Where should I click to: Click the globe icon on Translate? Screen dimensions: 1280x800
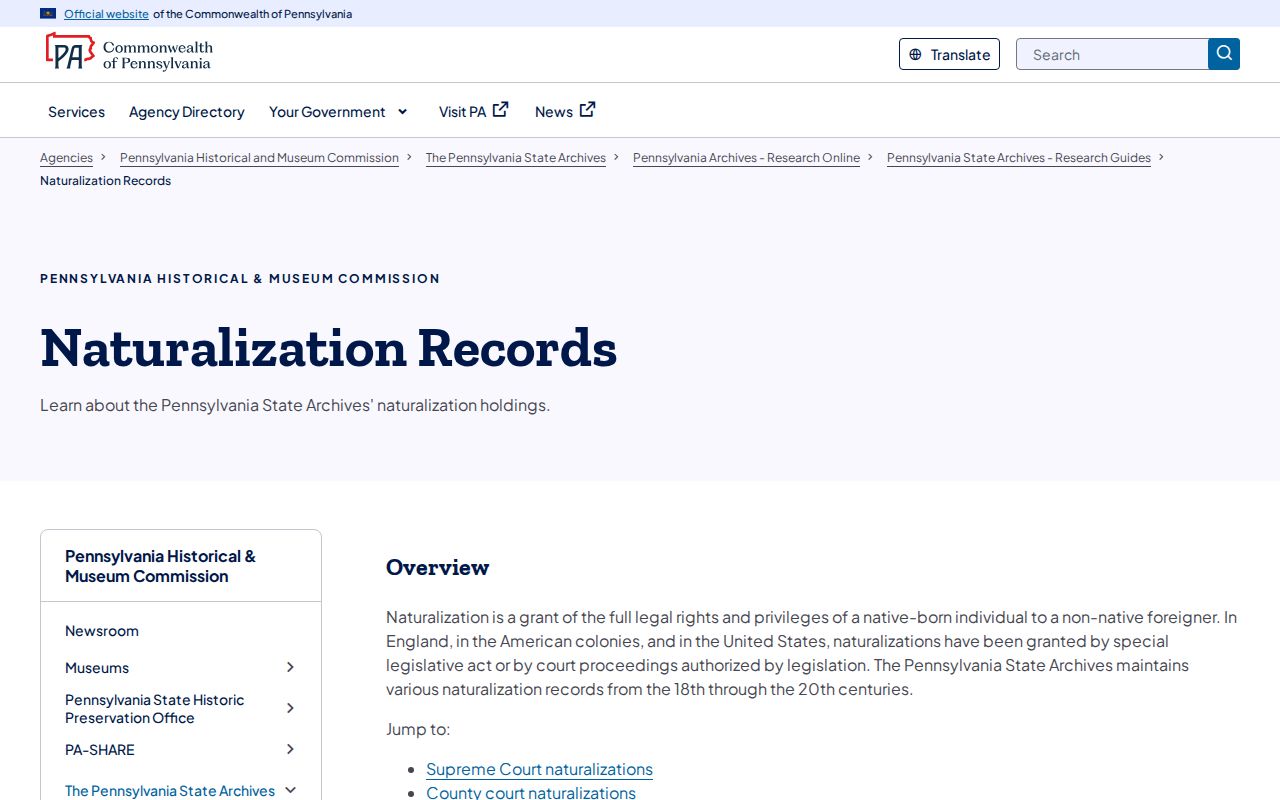tap(915, 55)
